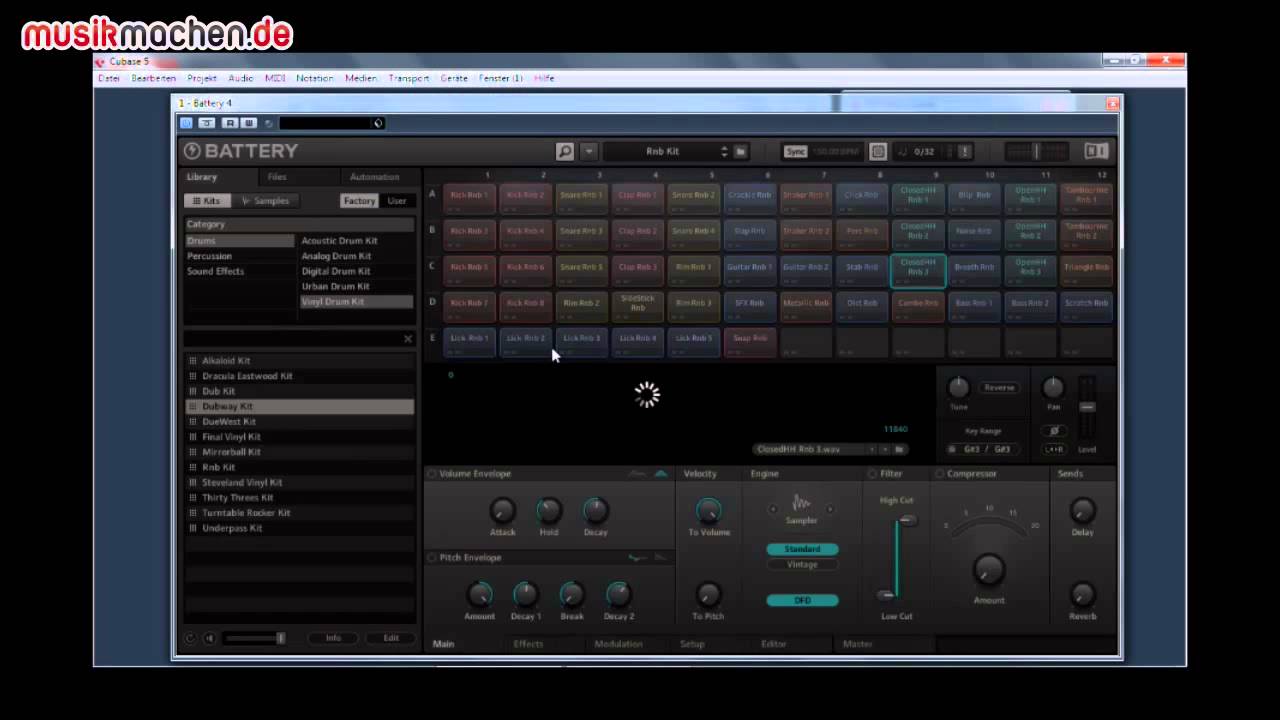Click the Attack knob

(x=502, y=511)
